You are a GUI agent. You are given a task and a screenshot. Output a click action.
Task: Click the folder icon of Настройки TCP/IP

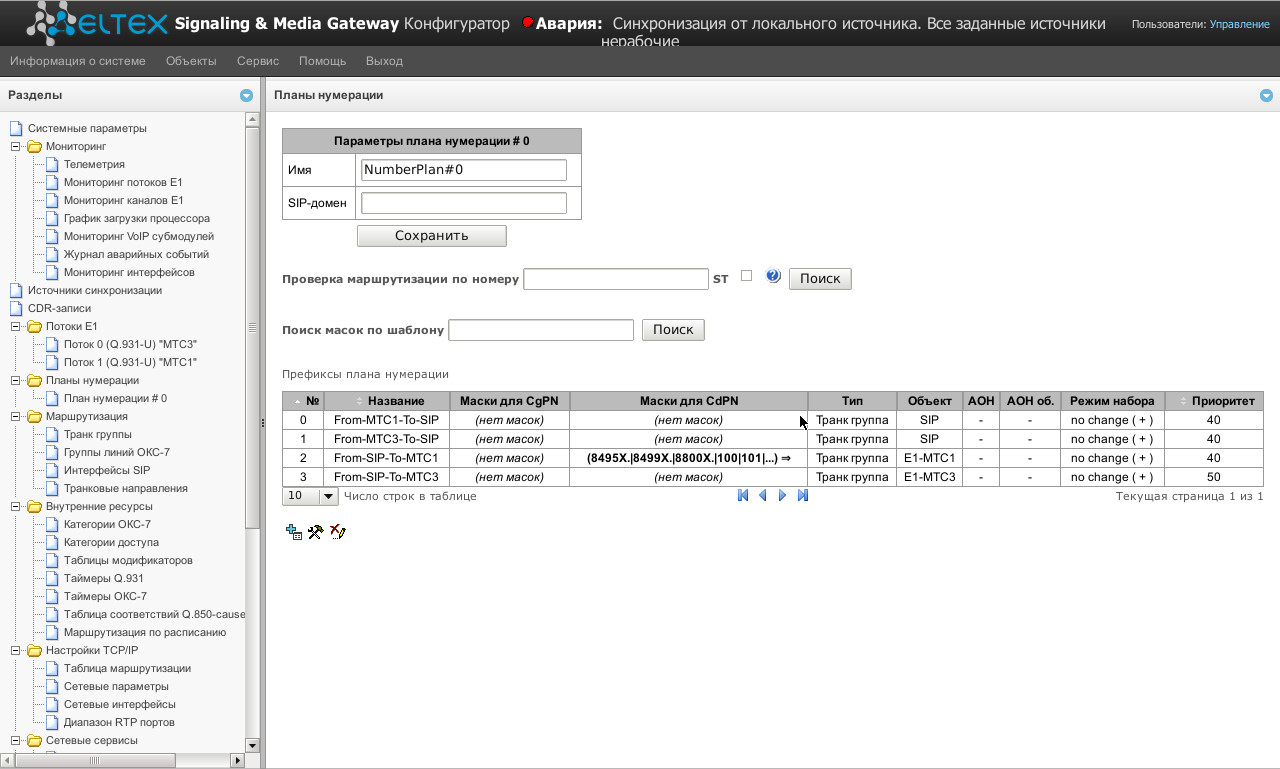(x=34, y=650)
